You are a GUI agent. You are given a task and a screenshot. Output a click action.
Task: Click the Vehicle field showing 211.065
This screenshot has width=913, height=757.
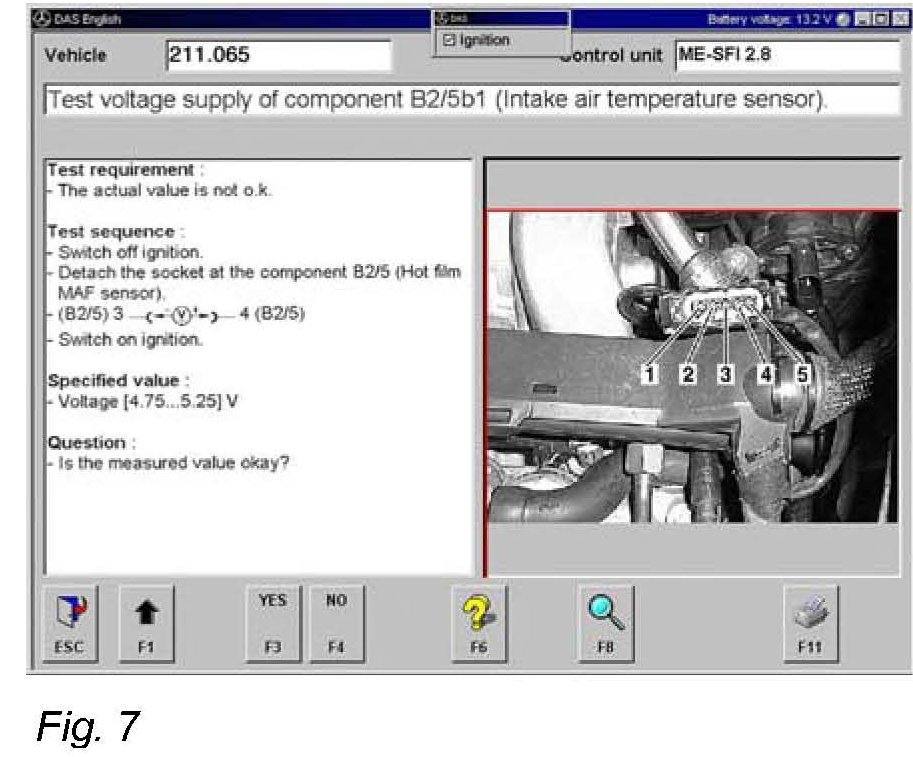277,56
